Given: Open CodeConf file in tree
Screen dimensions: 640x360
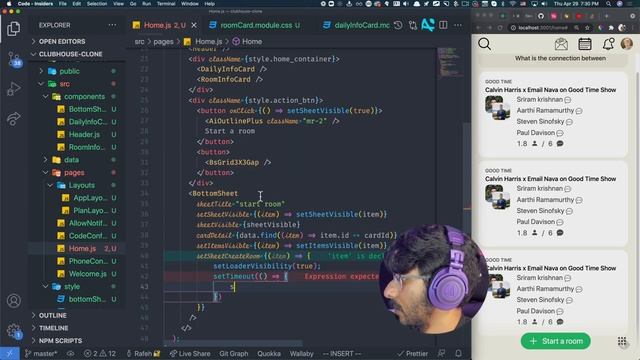Looking at the screenshot, I should (88, 236).
